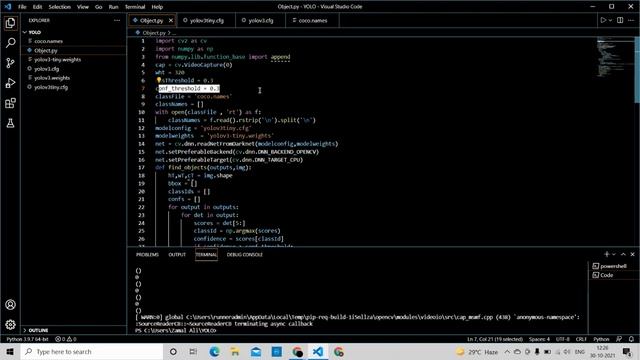Click the lightbulb code action on line 6

click(158, 80)
